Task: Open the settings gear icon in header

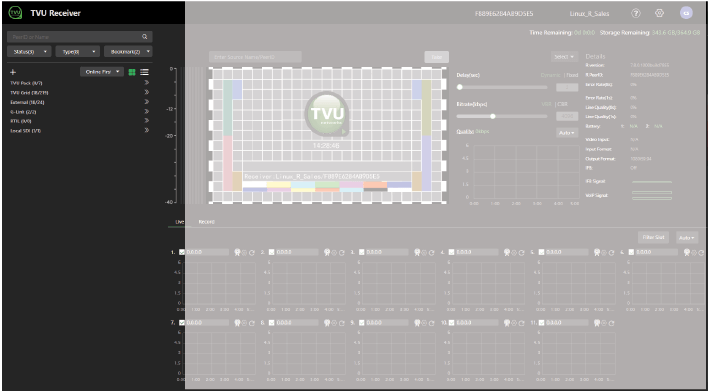Action: [x=659, y=13]
